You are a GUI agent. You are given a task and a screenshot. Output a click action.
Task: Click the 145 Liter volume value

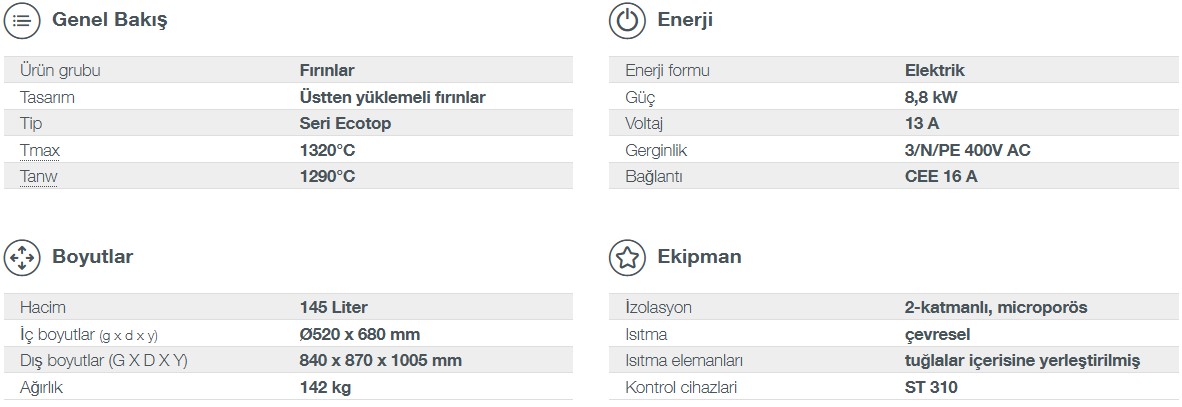(x=333, y=308)
